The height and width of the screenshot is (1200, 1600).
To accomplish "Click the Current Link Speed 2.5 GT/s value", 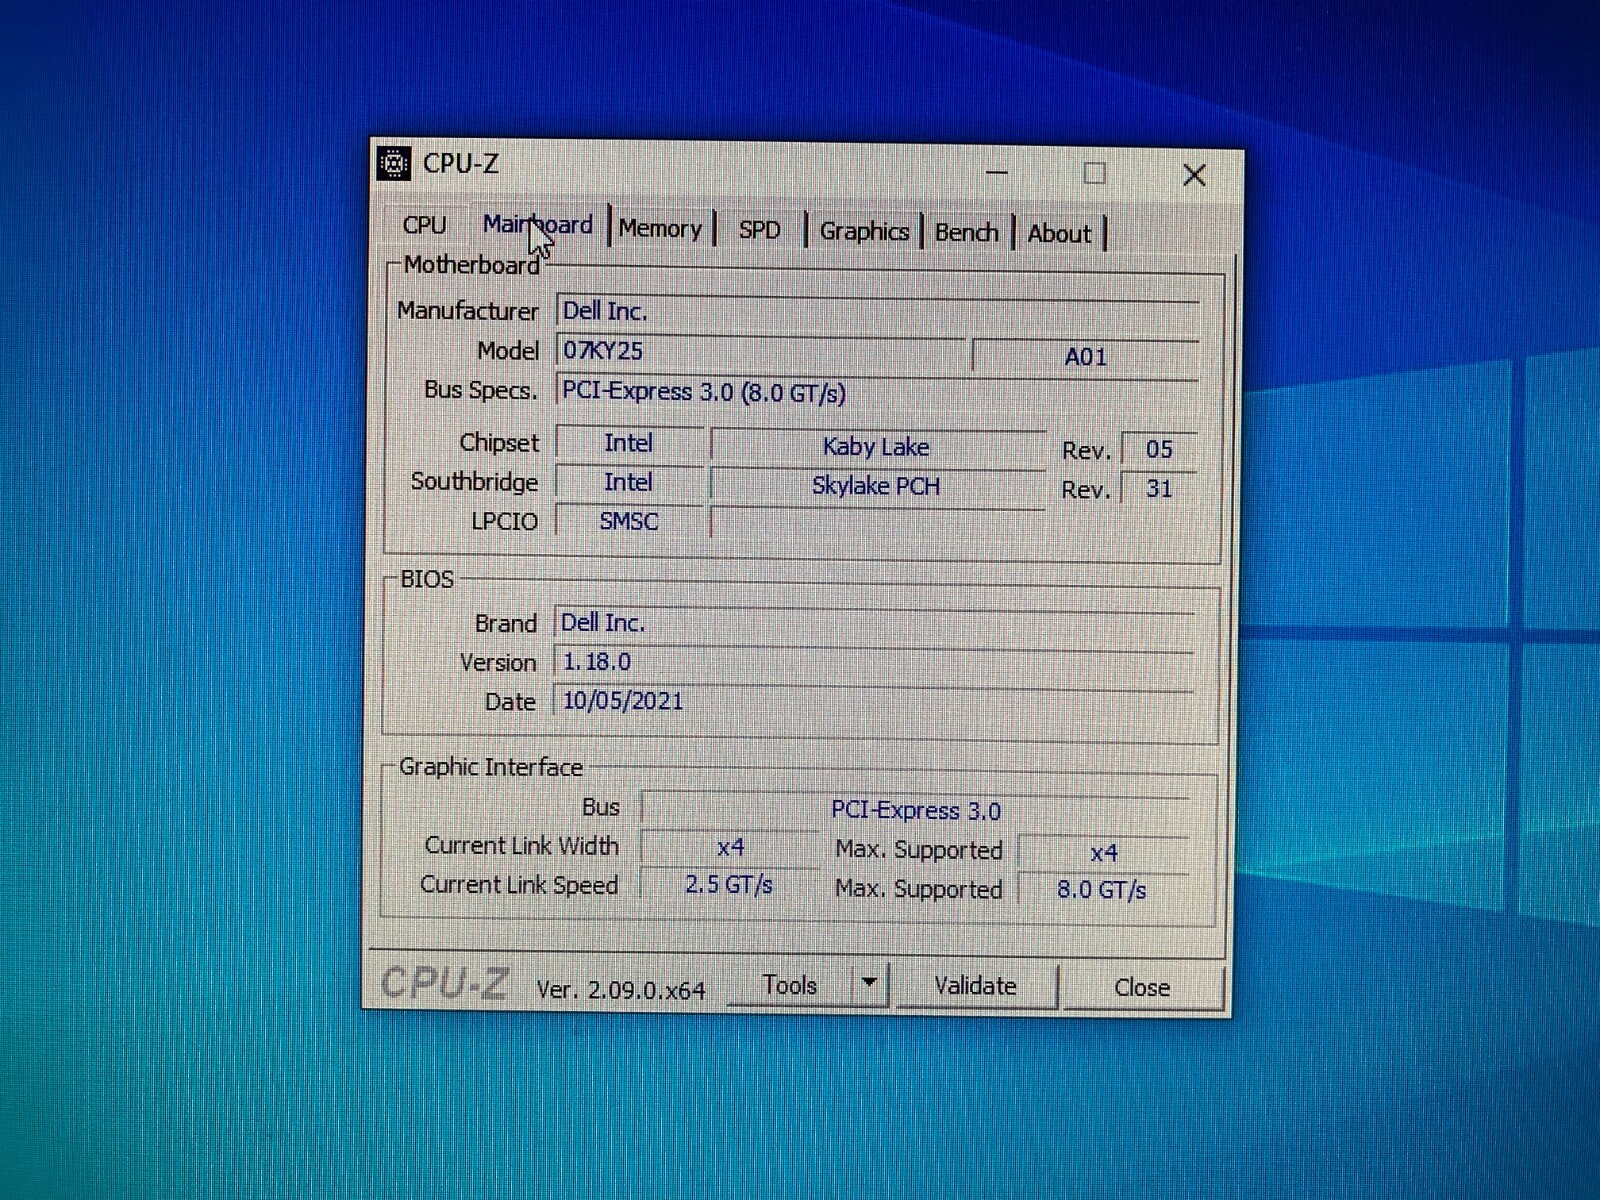I will (730, 885).
